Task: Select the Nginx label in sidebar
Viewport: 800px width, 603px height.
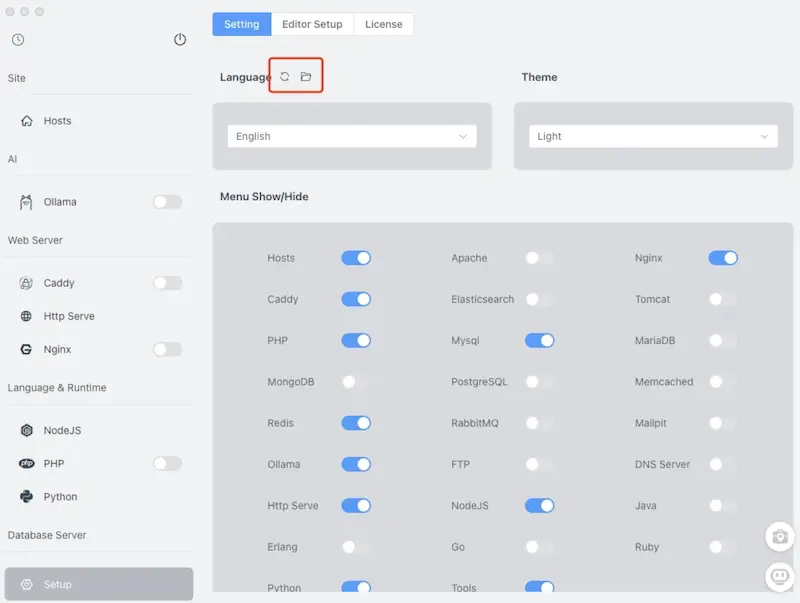Action: pyautogui.click(x=57, y=349)
